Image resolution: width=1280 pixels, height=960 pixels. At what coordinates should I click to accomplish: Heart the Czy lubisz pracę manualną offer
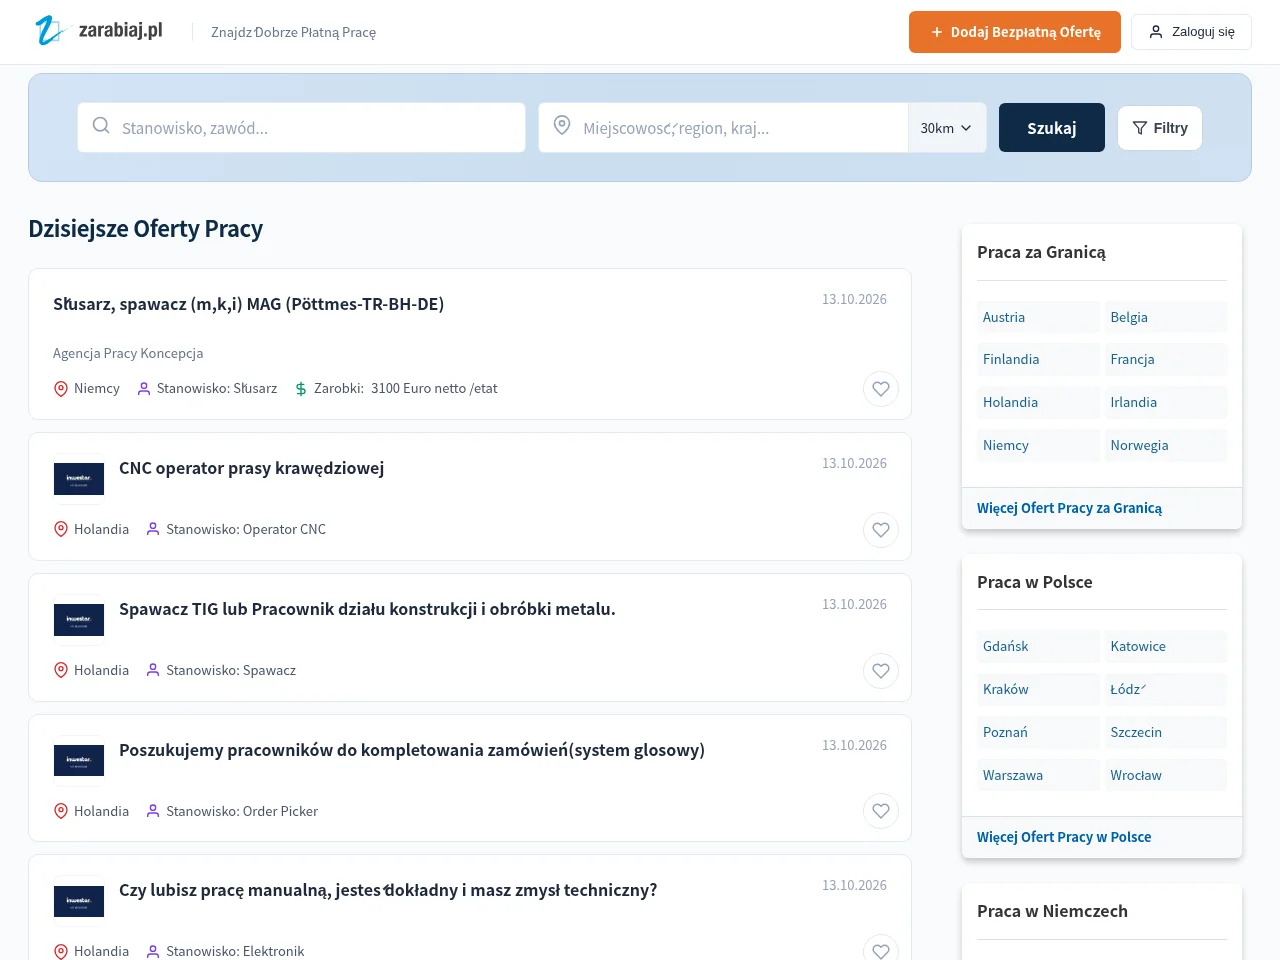coord(881,950)
